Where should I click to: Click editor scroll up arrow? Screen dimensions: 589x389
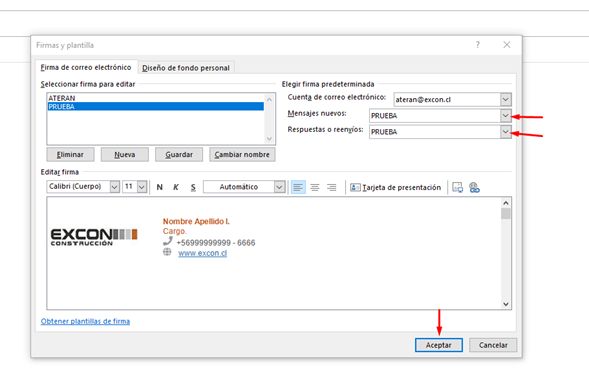coord(506,203)
